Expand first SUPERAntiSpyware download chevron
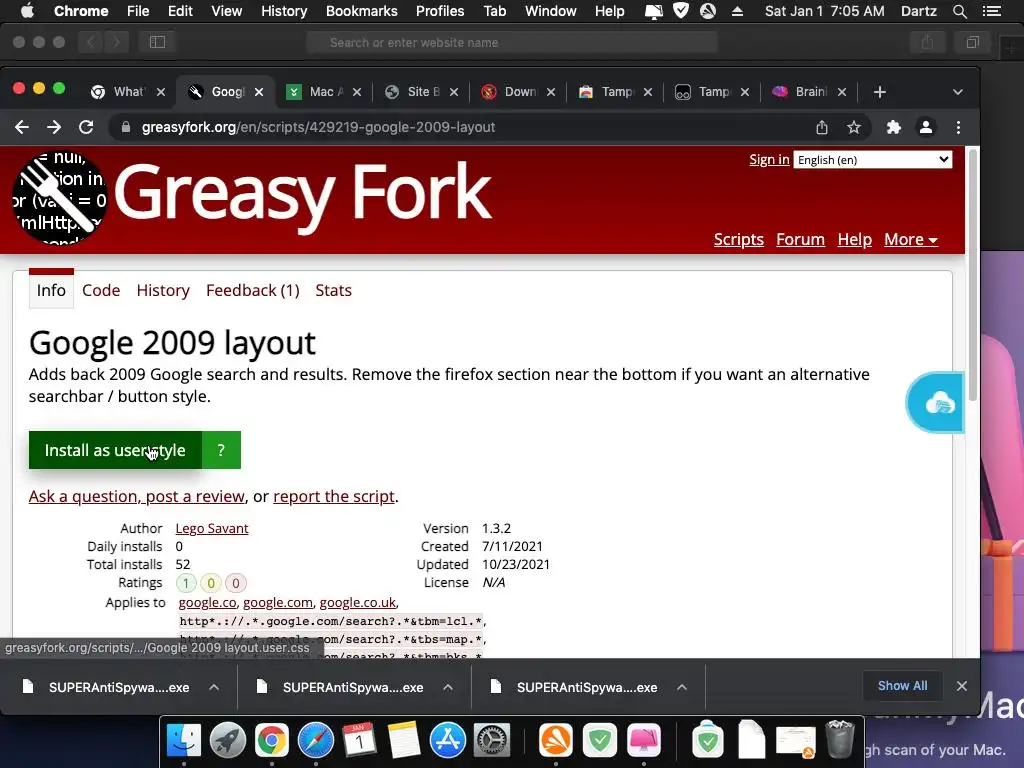The image size is (1024, 768). [x=214, y=687]
